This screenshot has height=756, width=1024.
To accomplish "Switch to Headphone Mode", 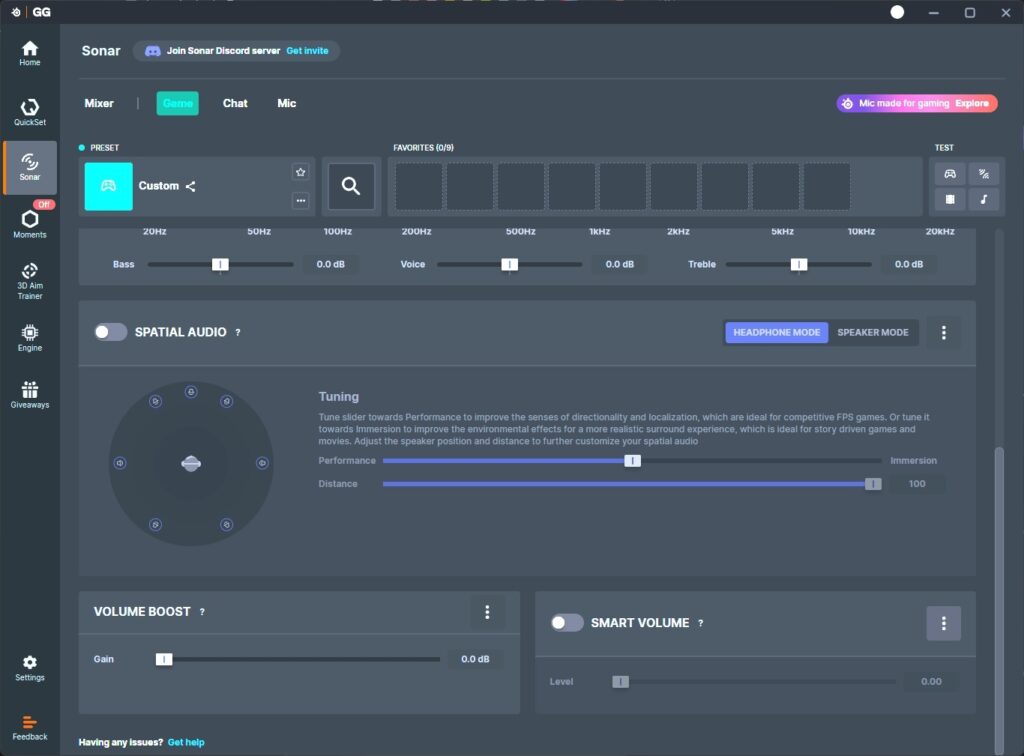I will 776,332.
